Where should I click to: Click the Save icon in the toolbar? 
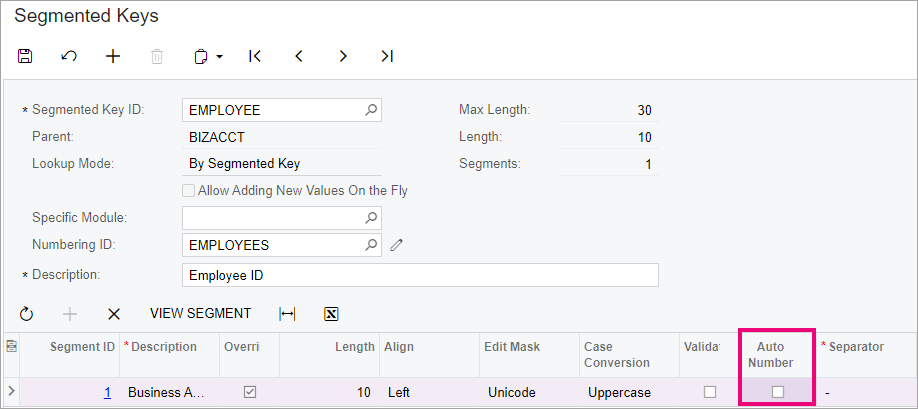coord(25,56)
